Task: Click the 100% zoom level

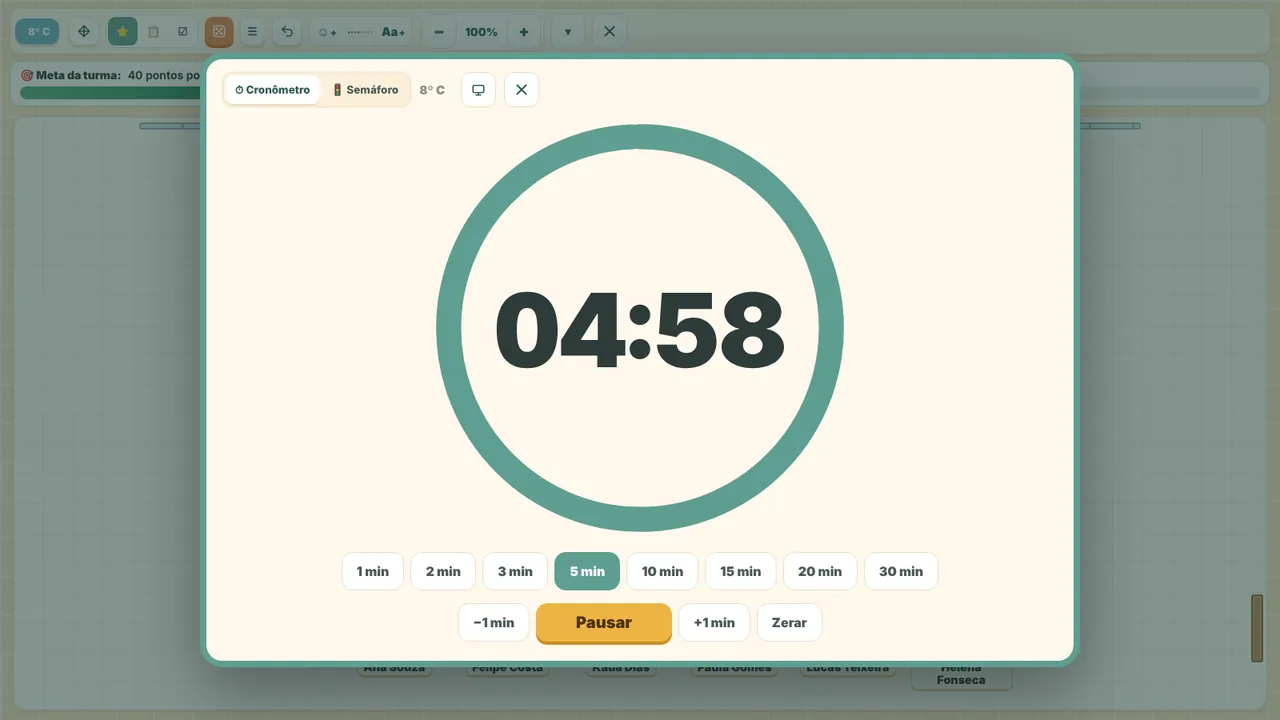Action: pos(481,32)
